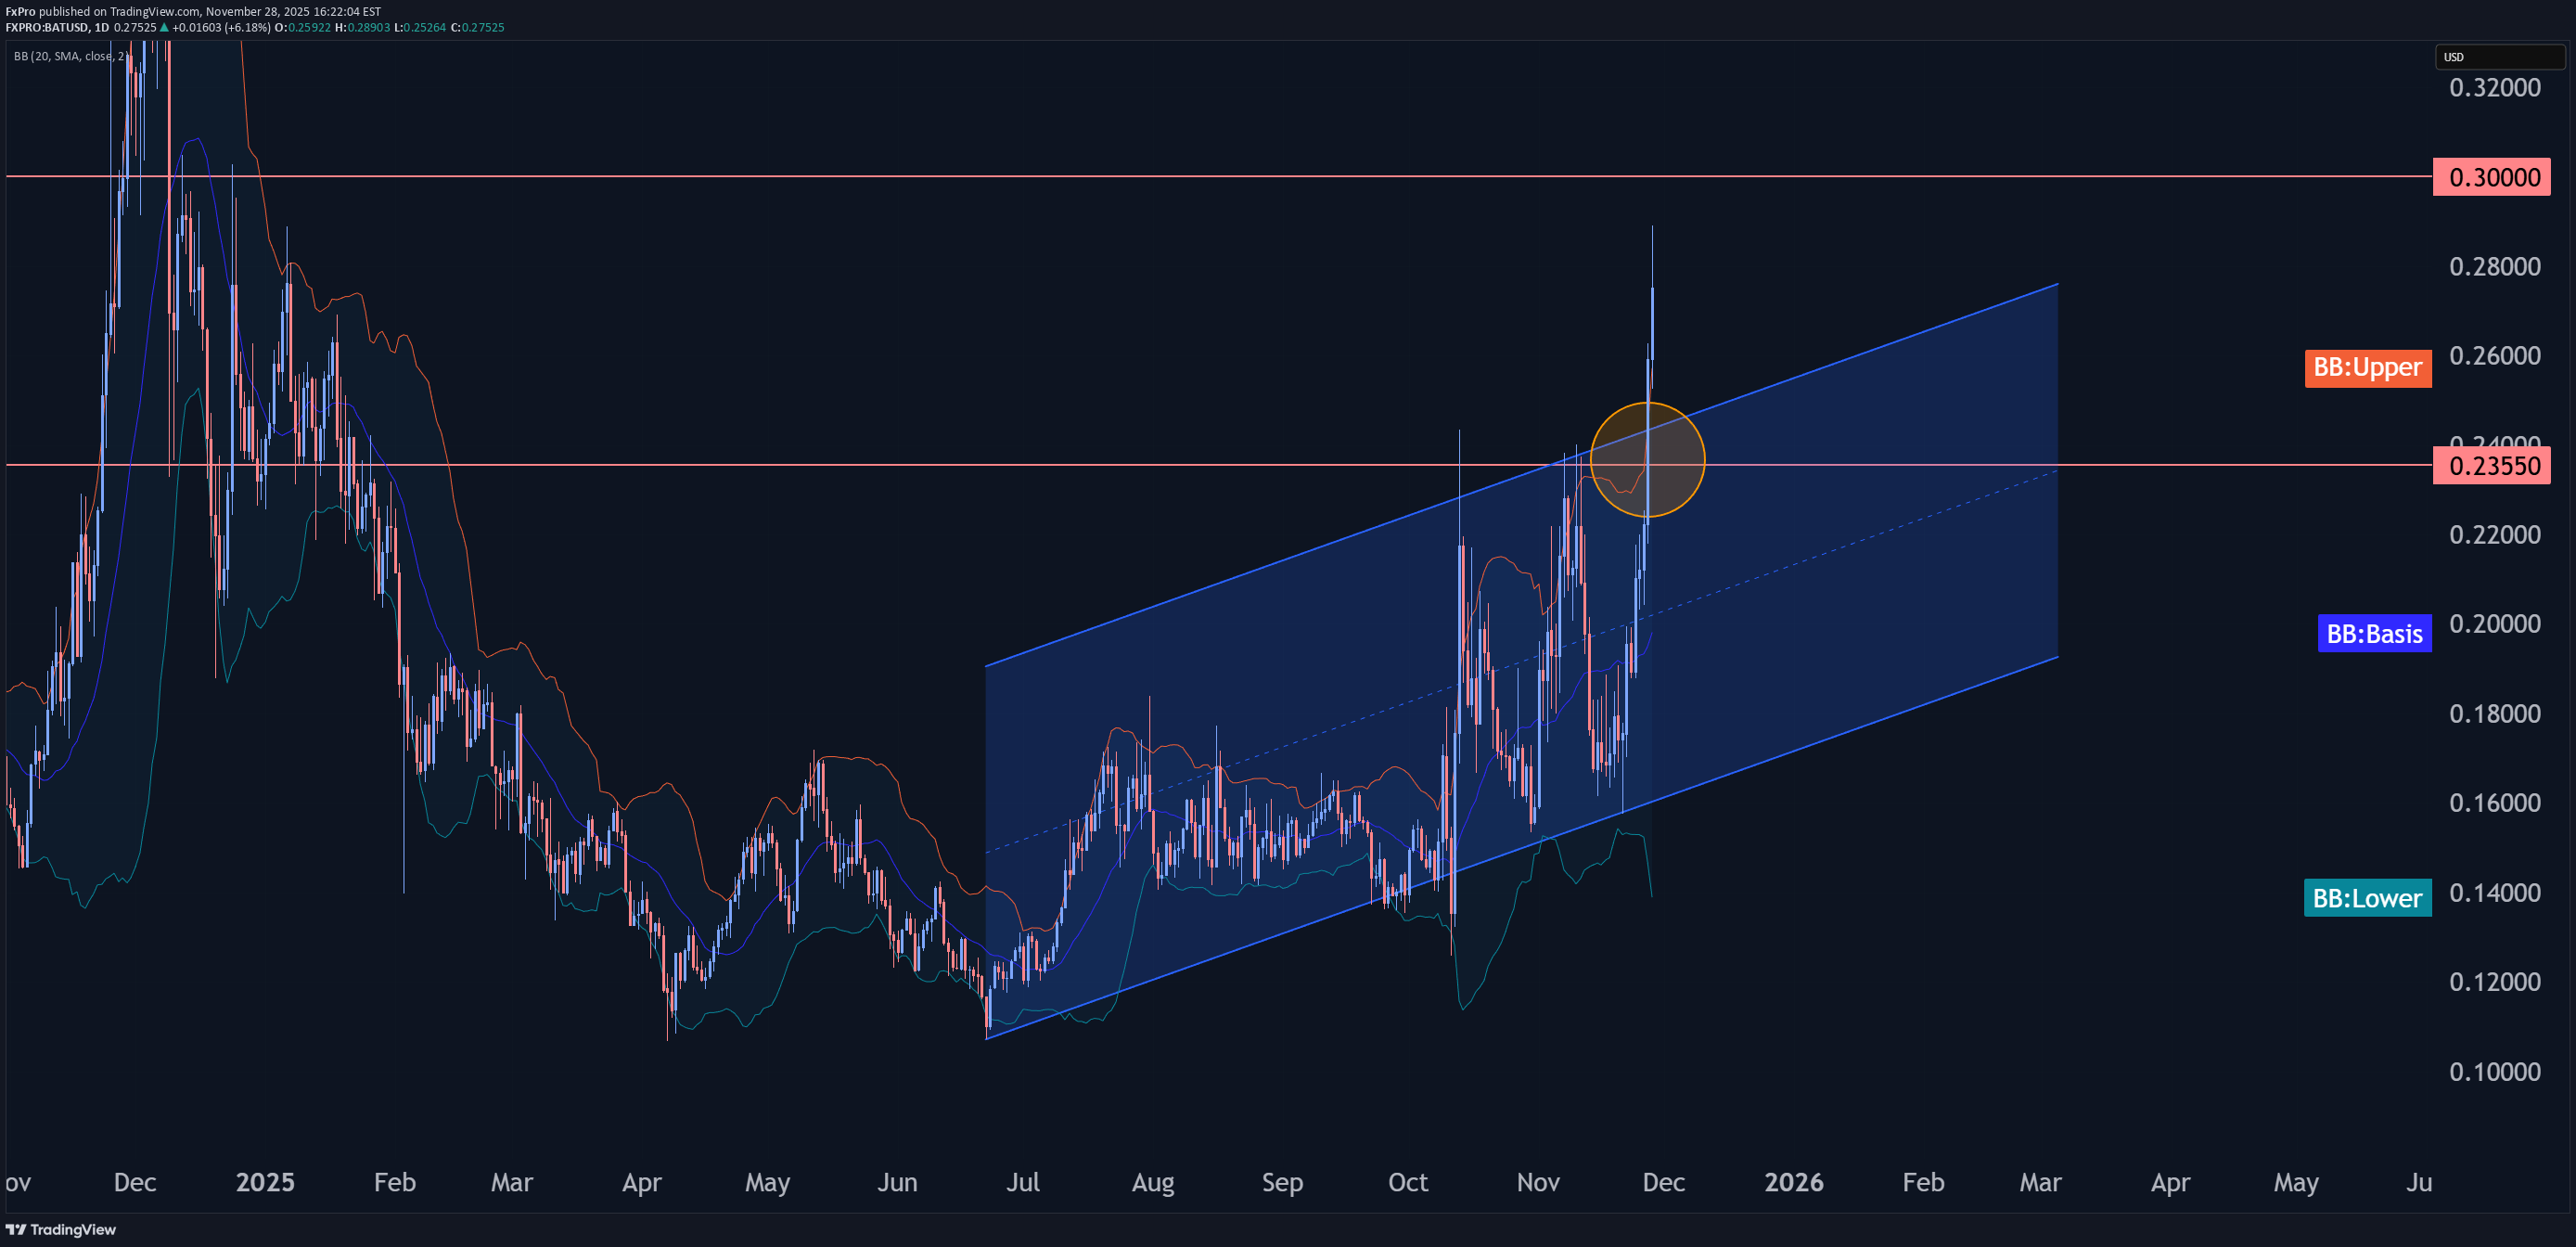Click the 2025 year label on time axis
The width and height of the screenshot is (2576, 1247).
tap(265, 1182)
